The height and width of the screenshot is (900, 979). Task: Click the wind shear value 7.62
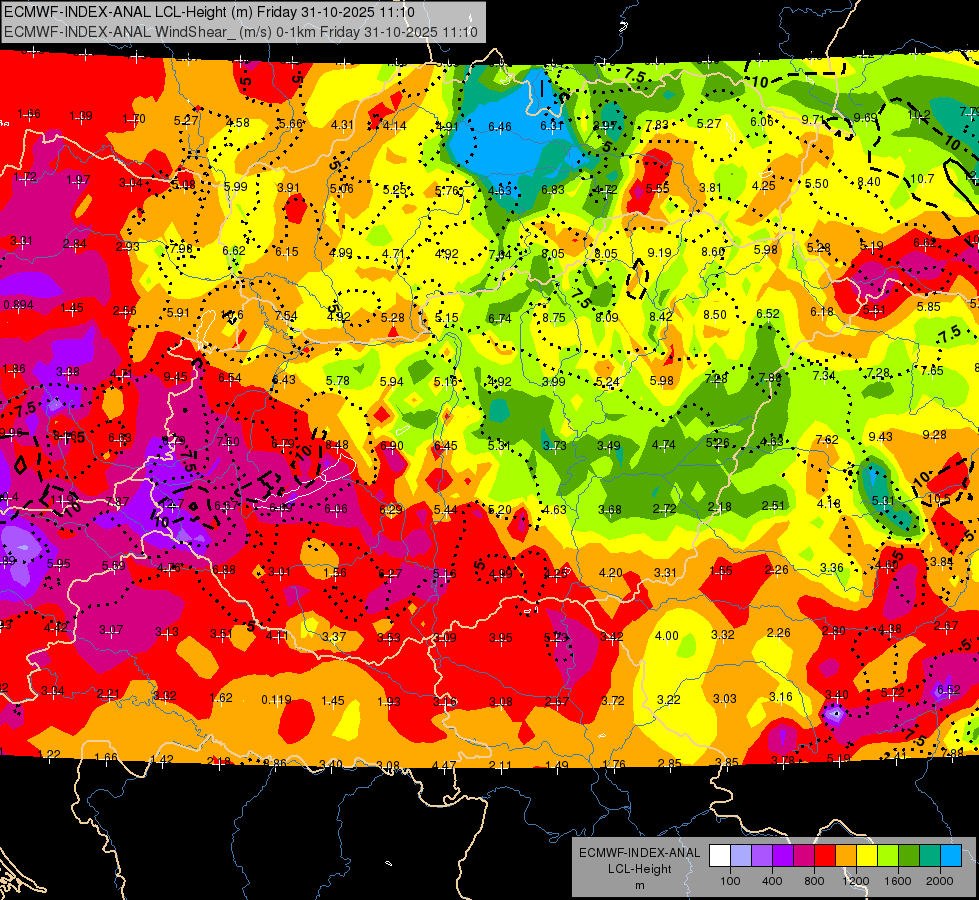click(x=827, y=440)
